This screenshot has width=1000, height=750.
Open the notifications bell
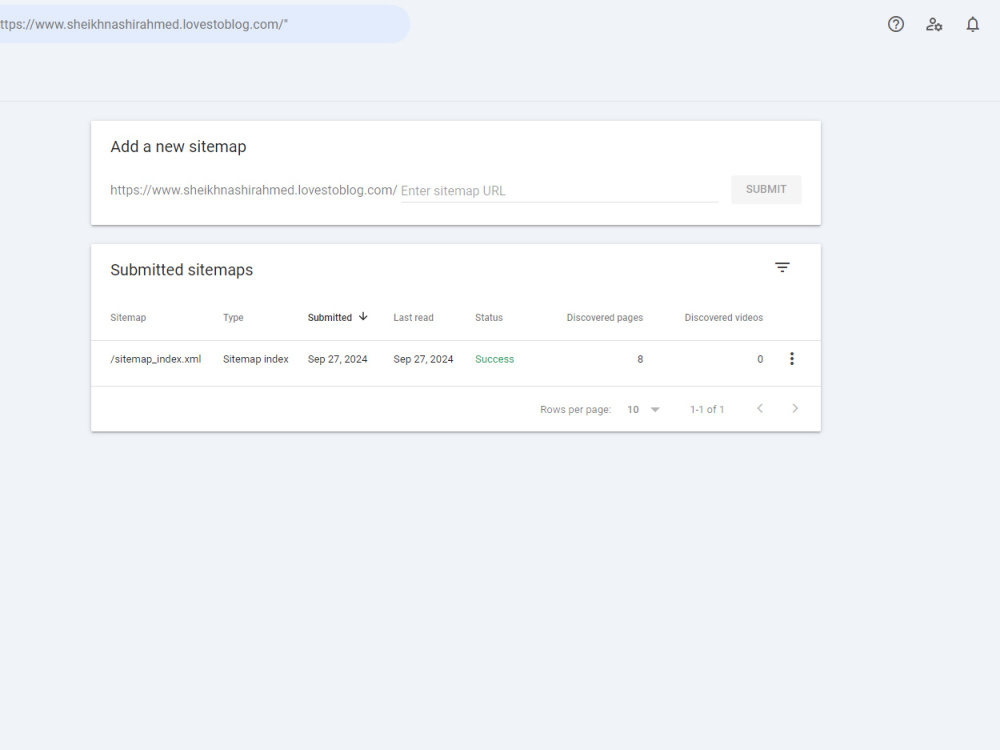[x=973, y=24]
